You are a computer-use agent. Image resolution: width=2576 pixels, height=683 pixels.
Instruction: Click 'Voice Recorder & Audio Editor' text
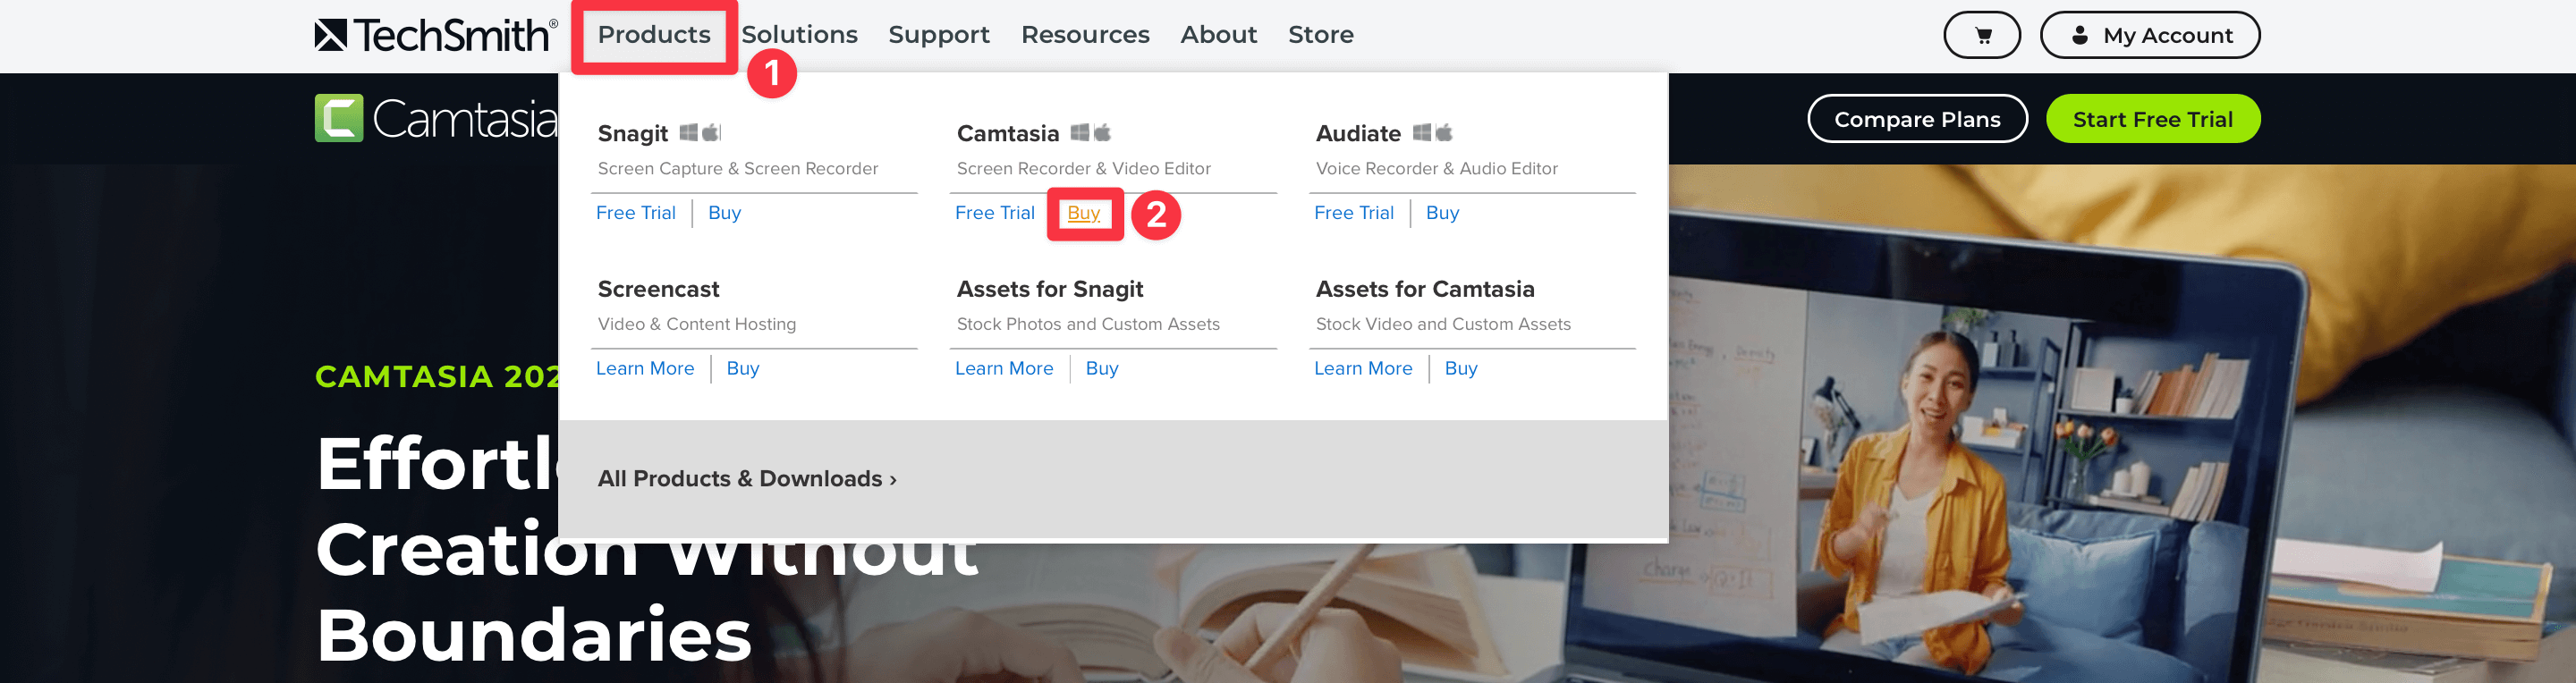tap(1436, 169)
